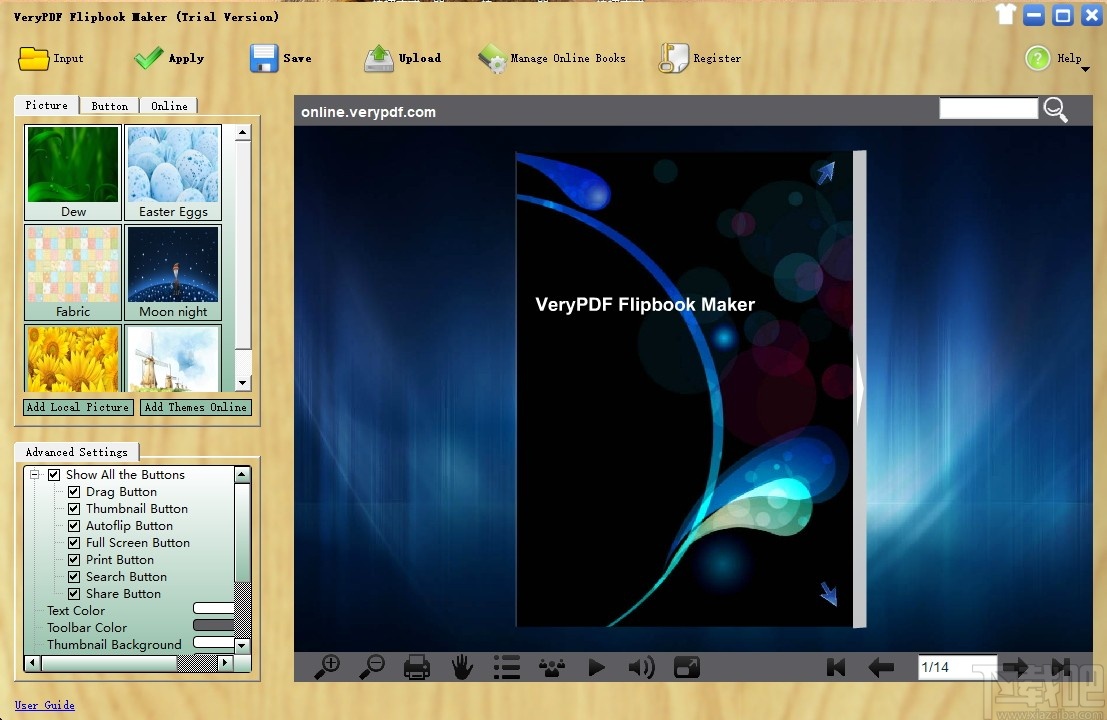This screenshot has height=720, width=1107.
Task: Click the Advanced Settings down scroll arrow
Action: (241, 645)
